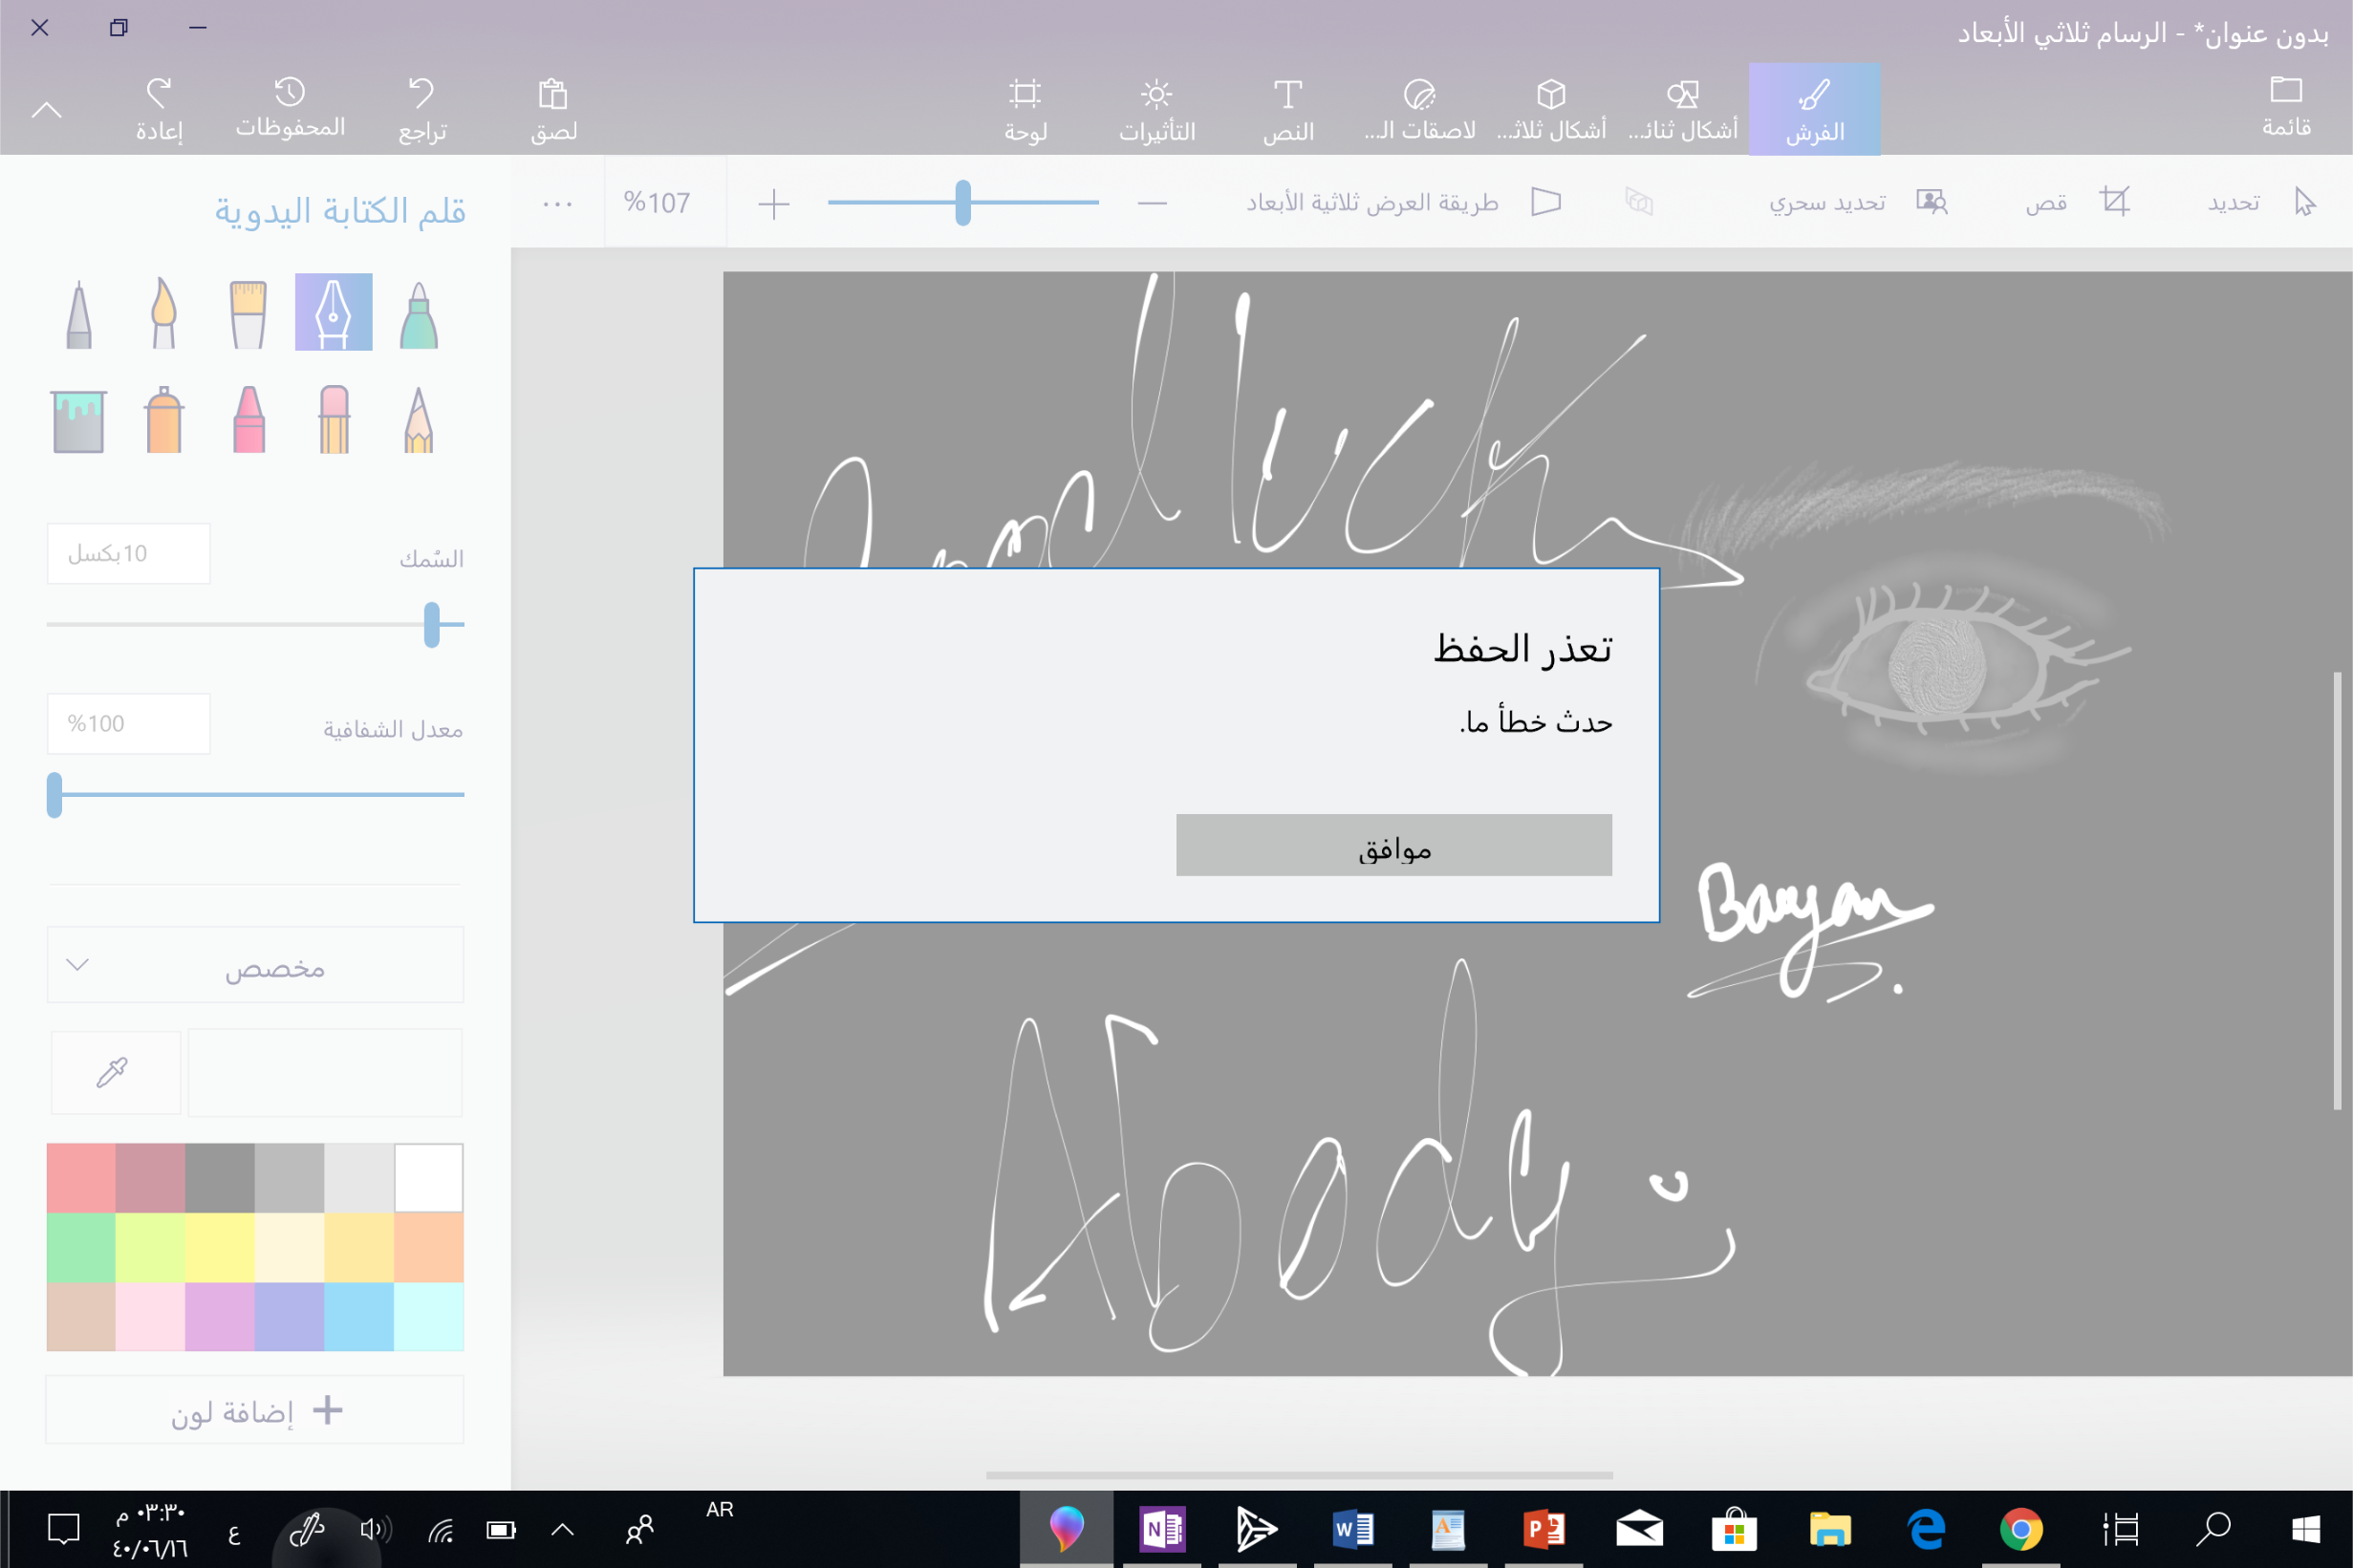Collapse the ribbon with the chevron
Viewport: 2353px width, 1568px height.
coord(46,110)
